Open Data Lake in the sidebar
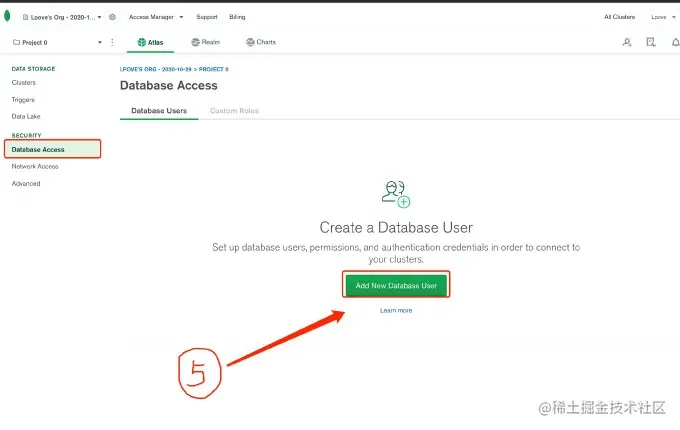Viewport: 680px width, 430px height. [26, 116]
